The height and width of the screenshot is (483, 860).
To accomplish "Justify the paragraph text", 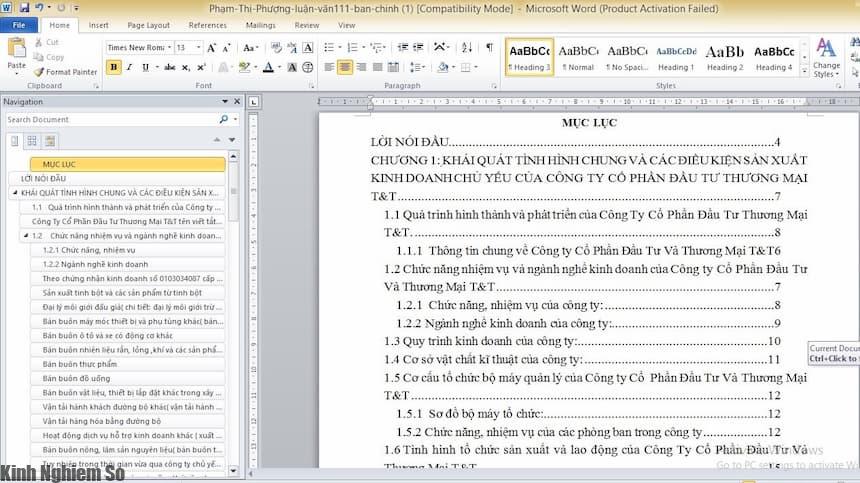I will [377, 67].
